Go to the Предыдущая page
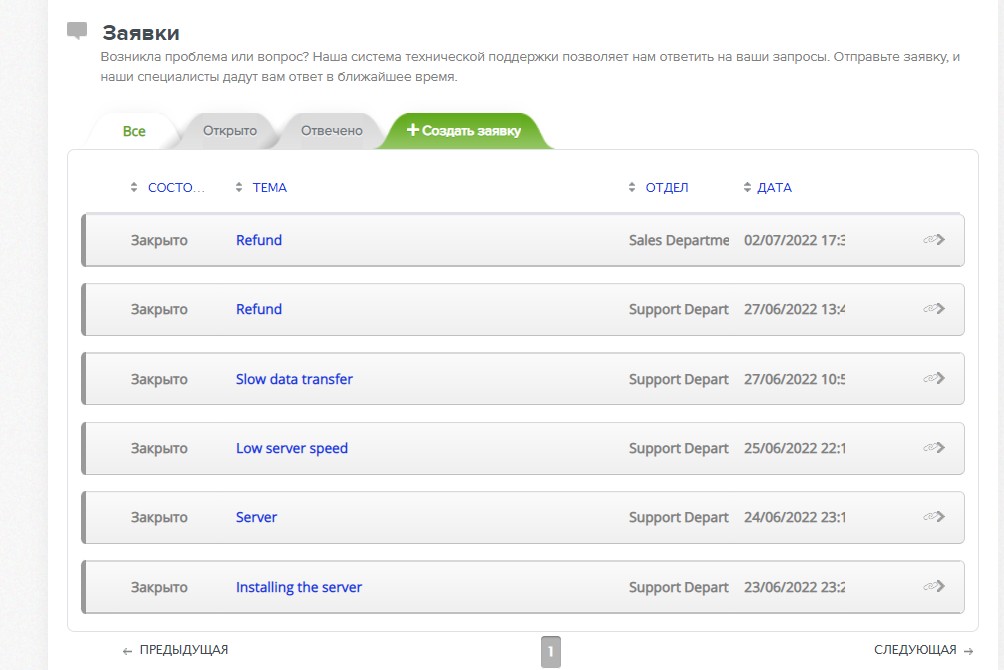Screen dimensions: 1004x670 pos(184,650)
